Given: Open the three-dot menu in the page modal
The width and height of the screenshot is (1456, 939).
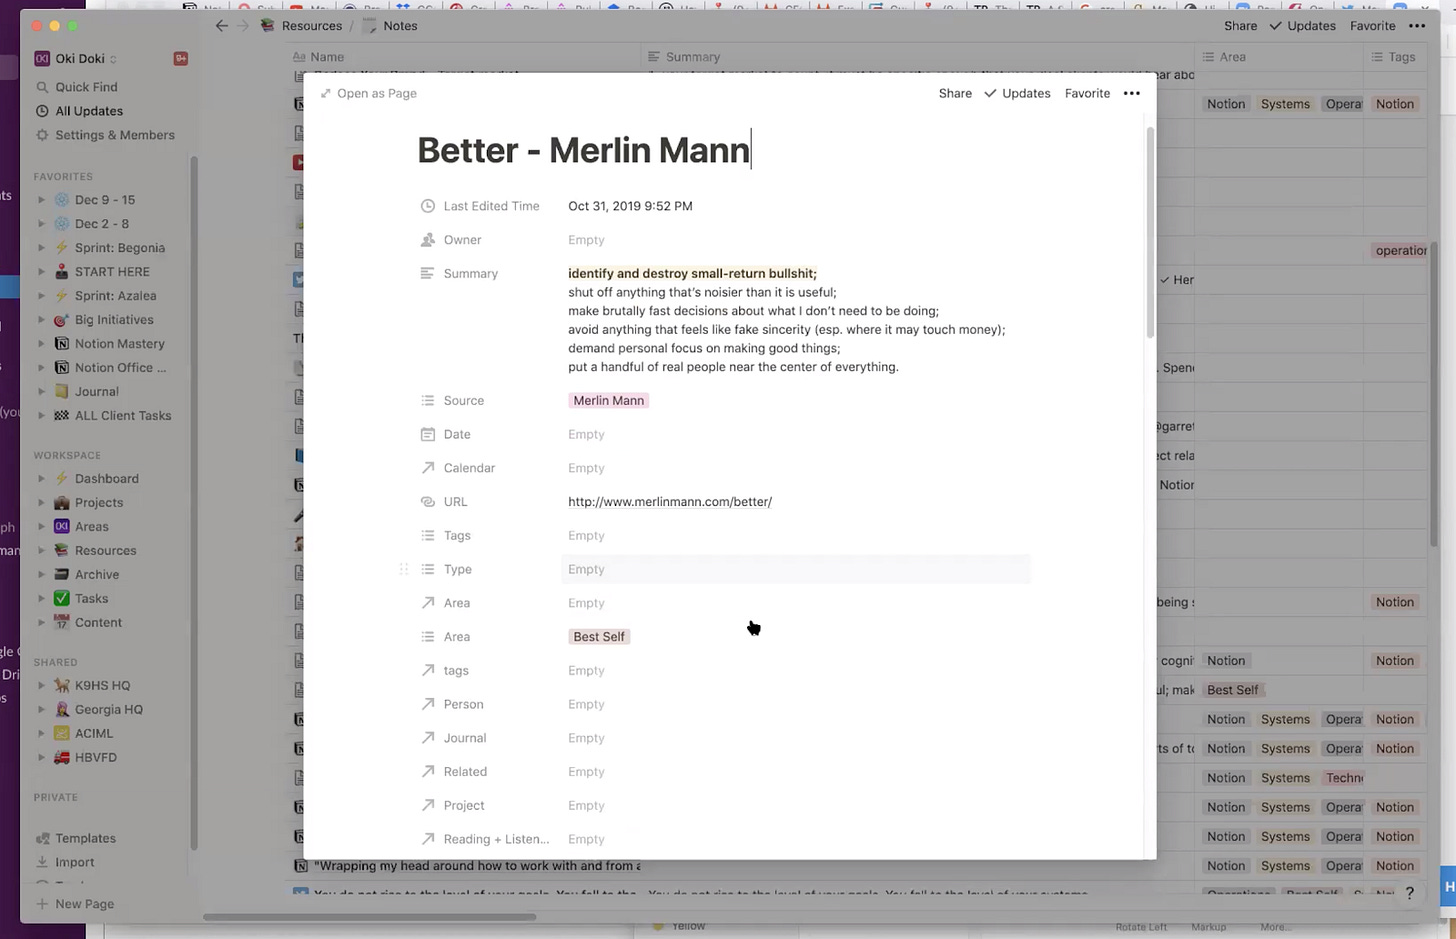Looking at the screenshot, I should 1131,93.
